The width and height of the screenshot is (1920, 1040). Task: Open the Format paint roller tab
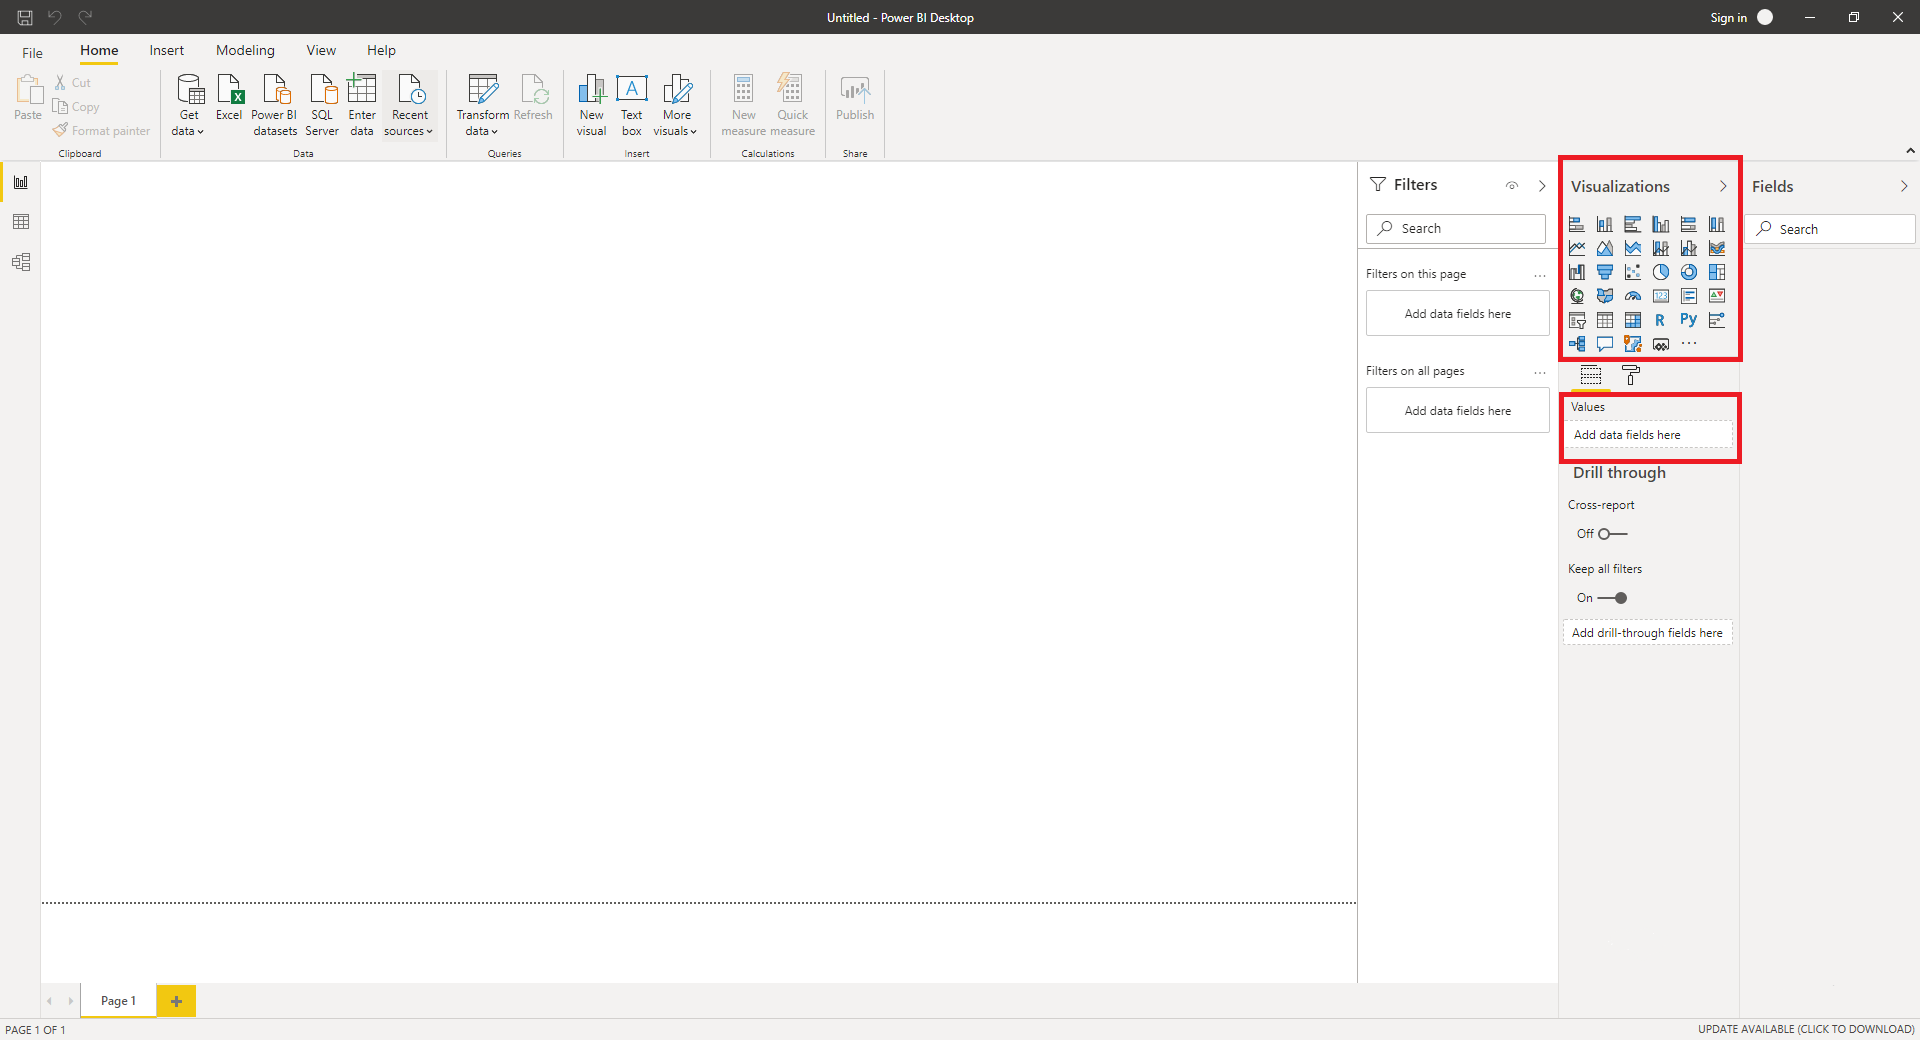[1630, 375]
